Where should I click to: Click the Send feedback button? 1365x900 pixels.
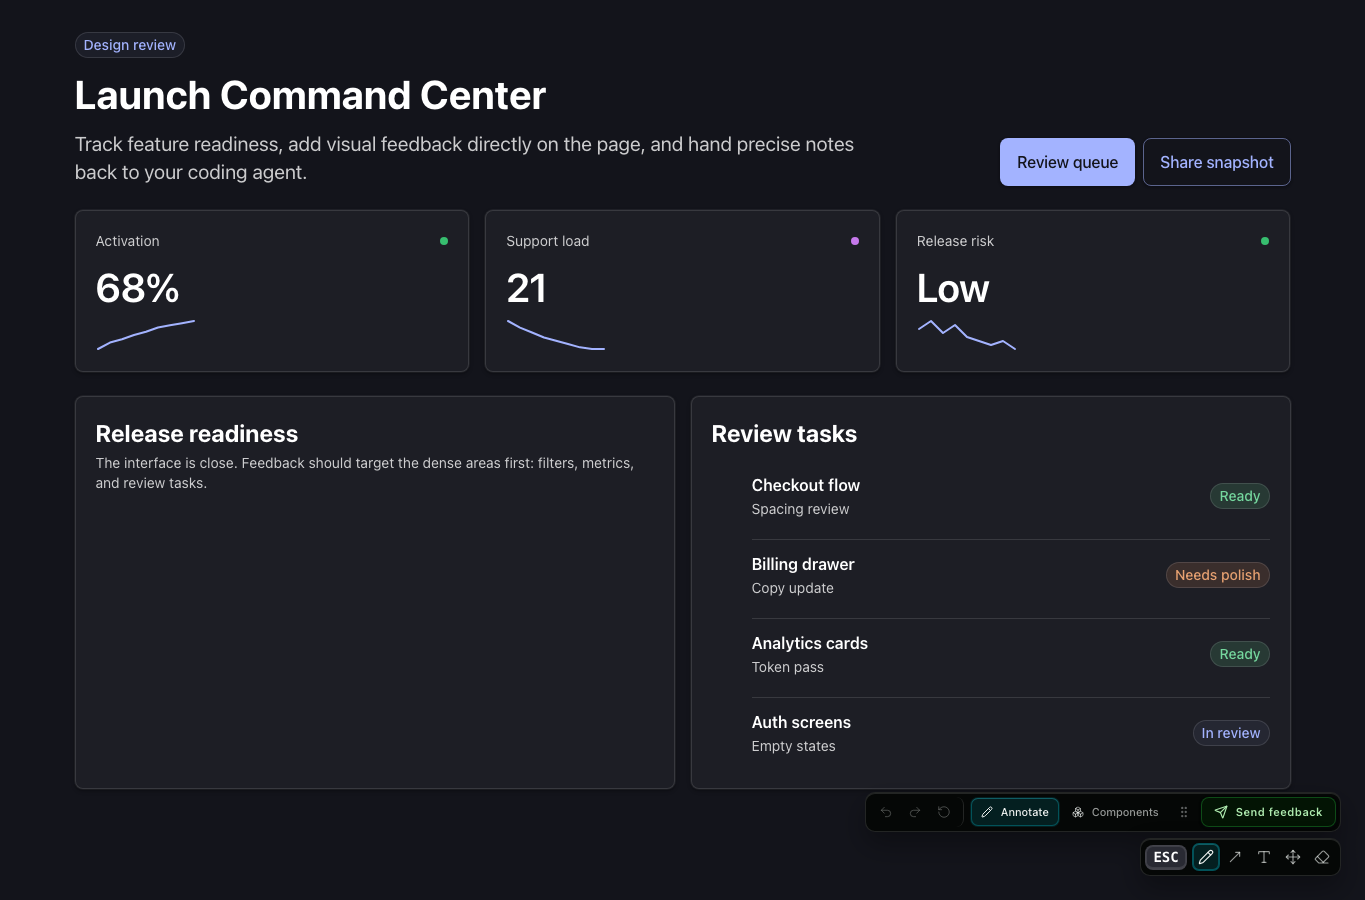(x=1268, y=812)
